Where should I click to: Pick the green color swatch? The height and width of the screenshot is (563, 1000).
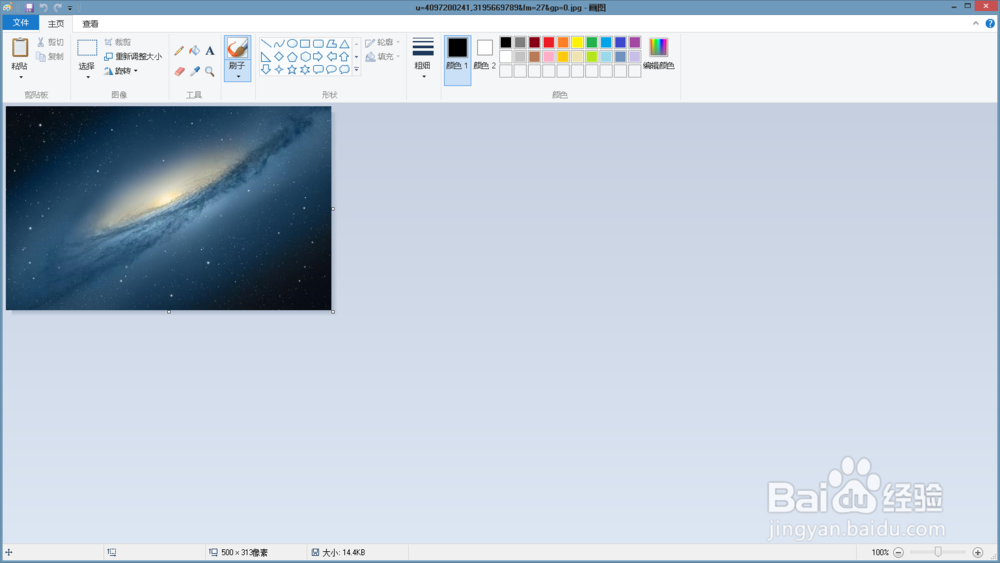pyautogui.click(x=592, y=42)
